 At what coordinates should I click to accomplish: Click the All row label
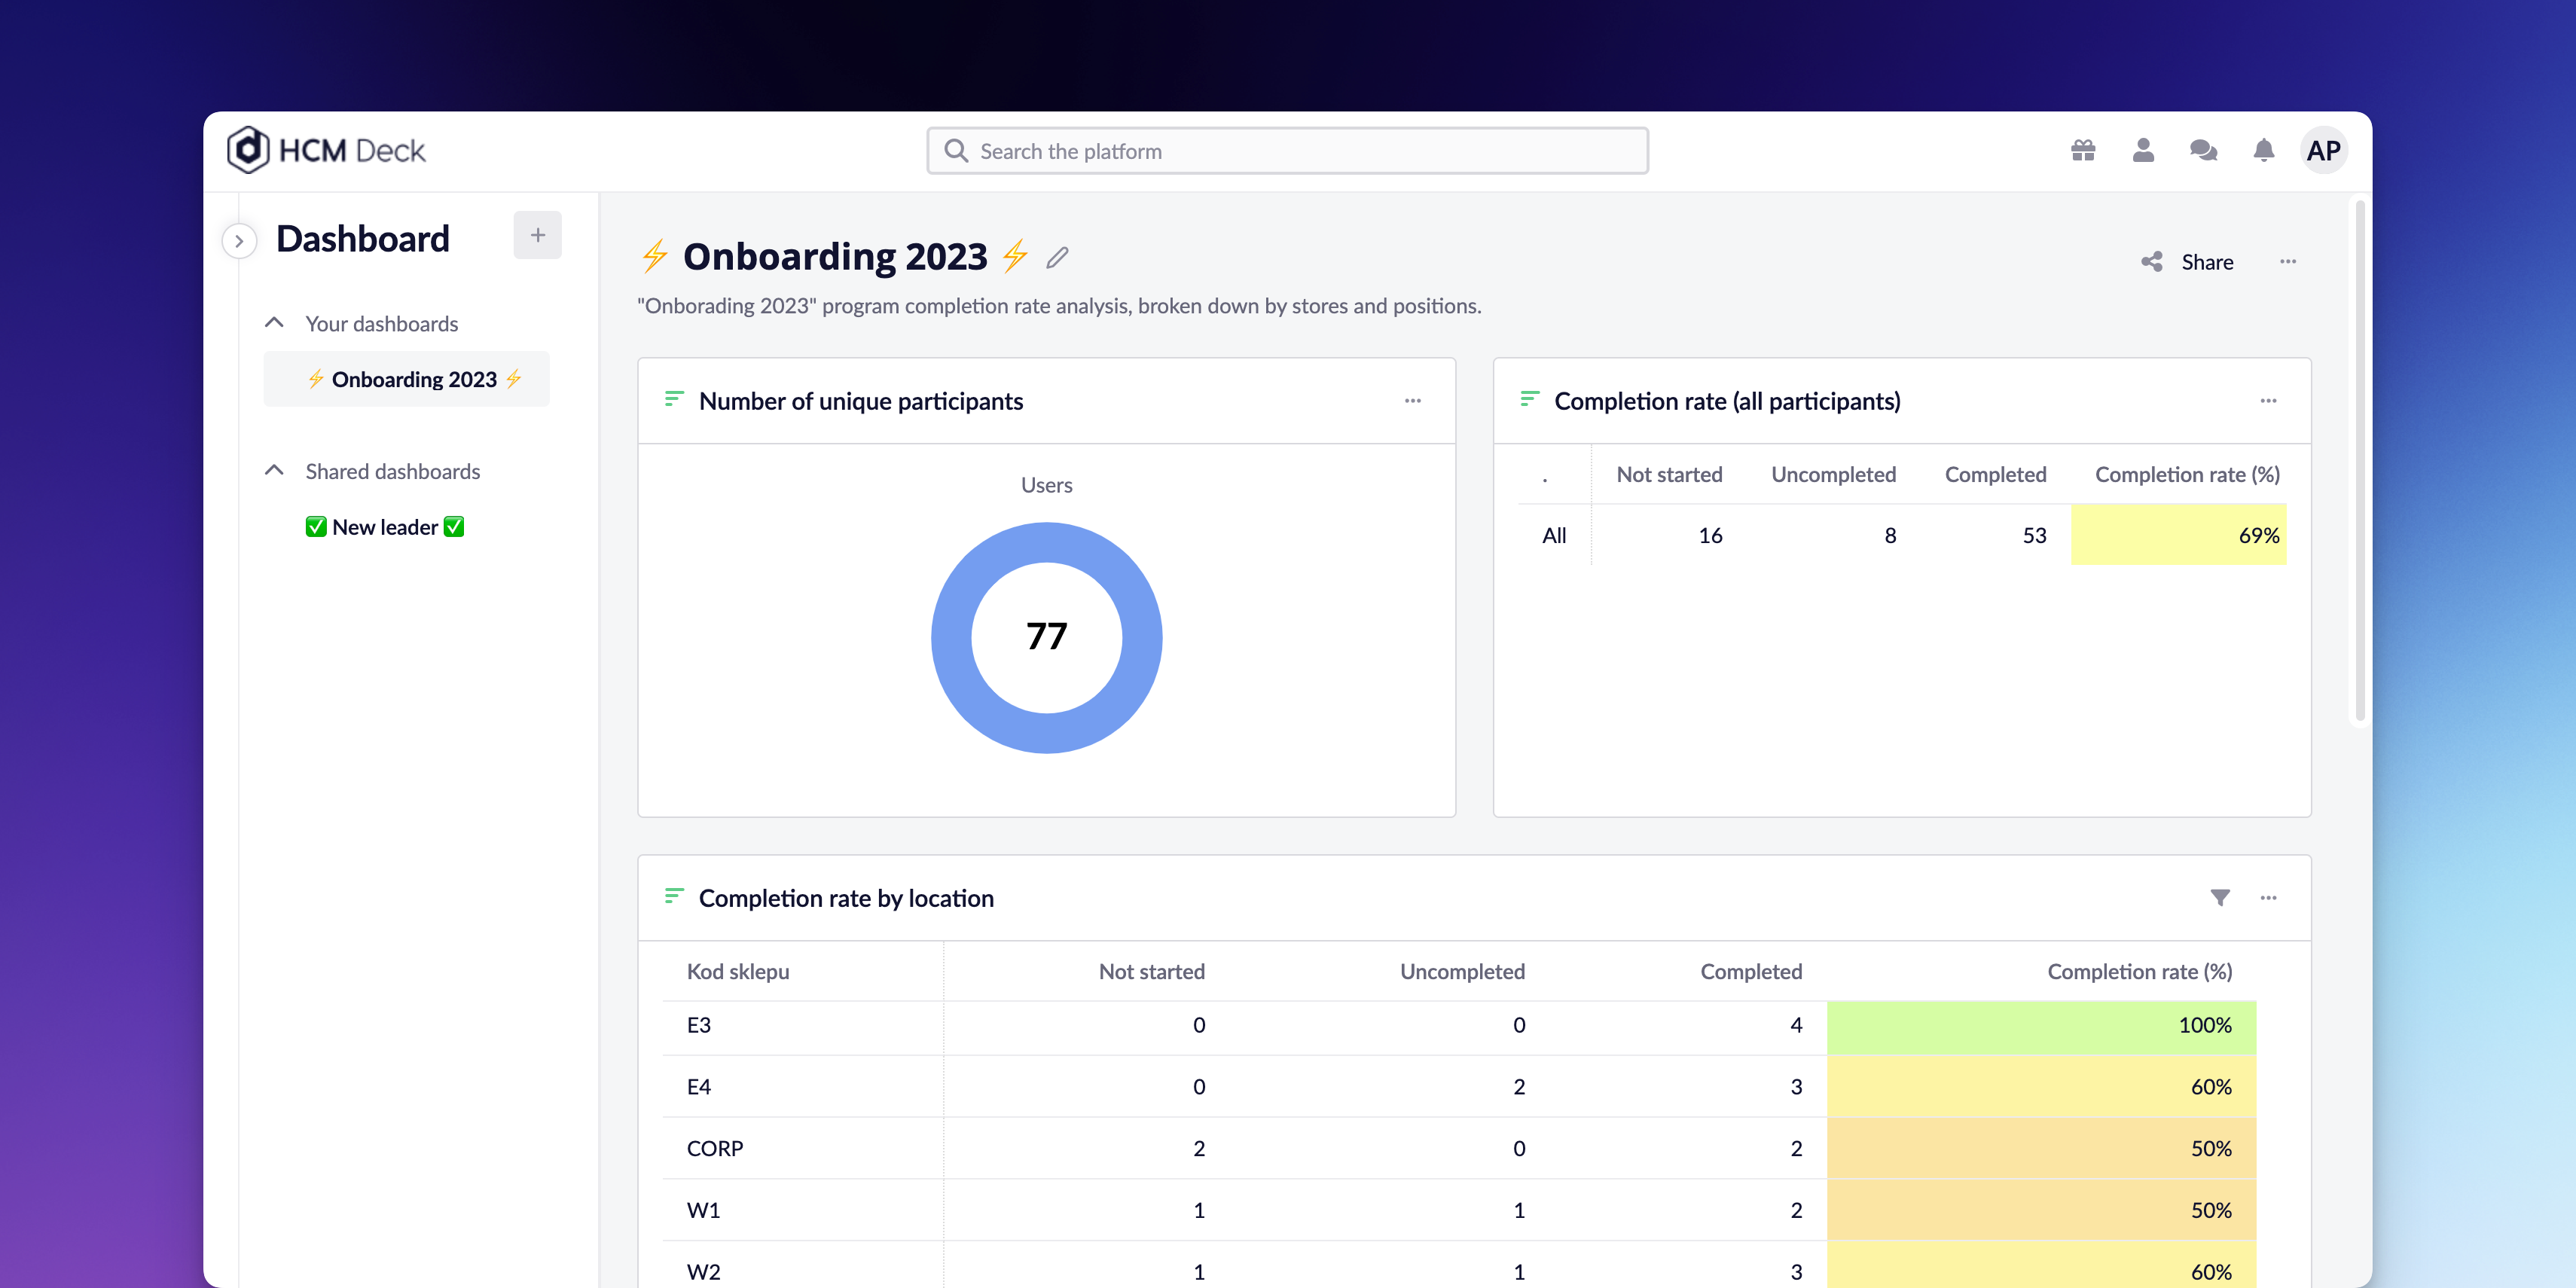point(1554,535)
